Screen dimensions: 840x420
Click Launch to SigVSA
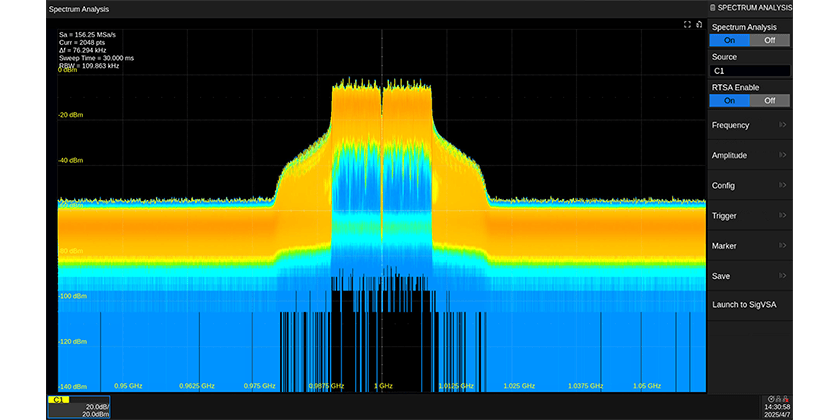point(750,304)
